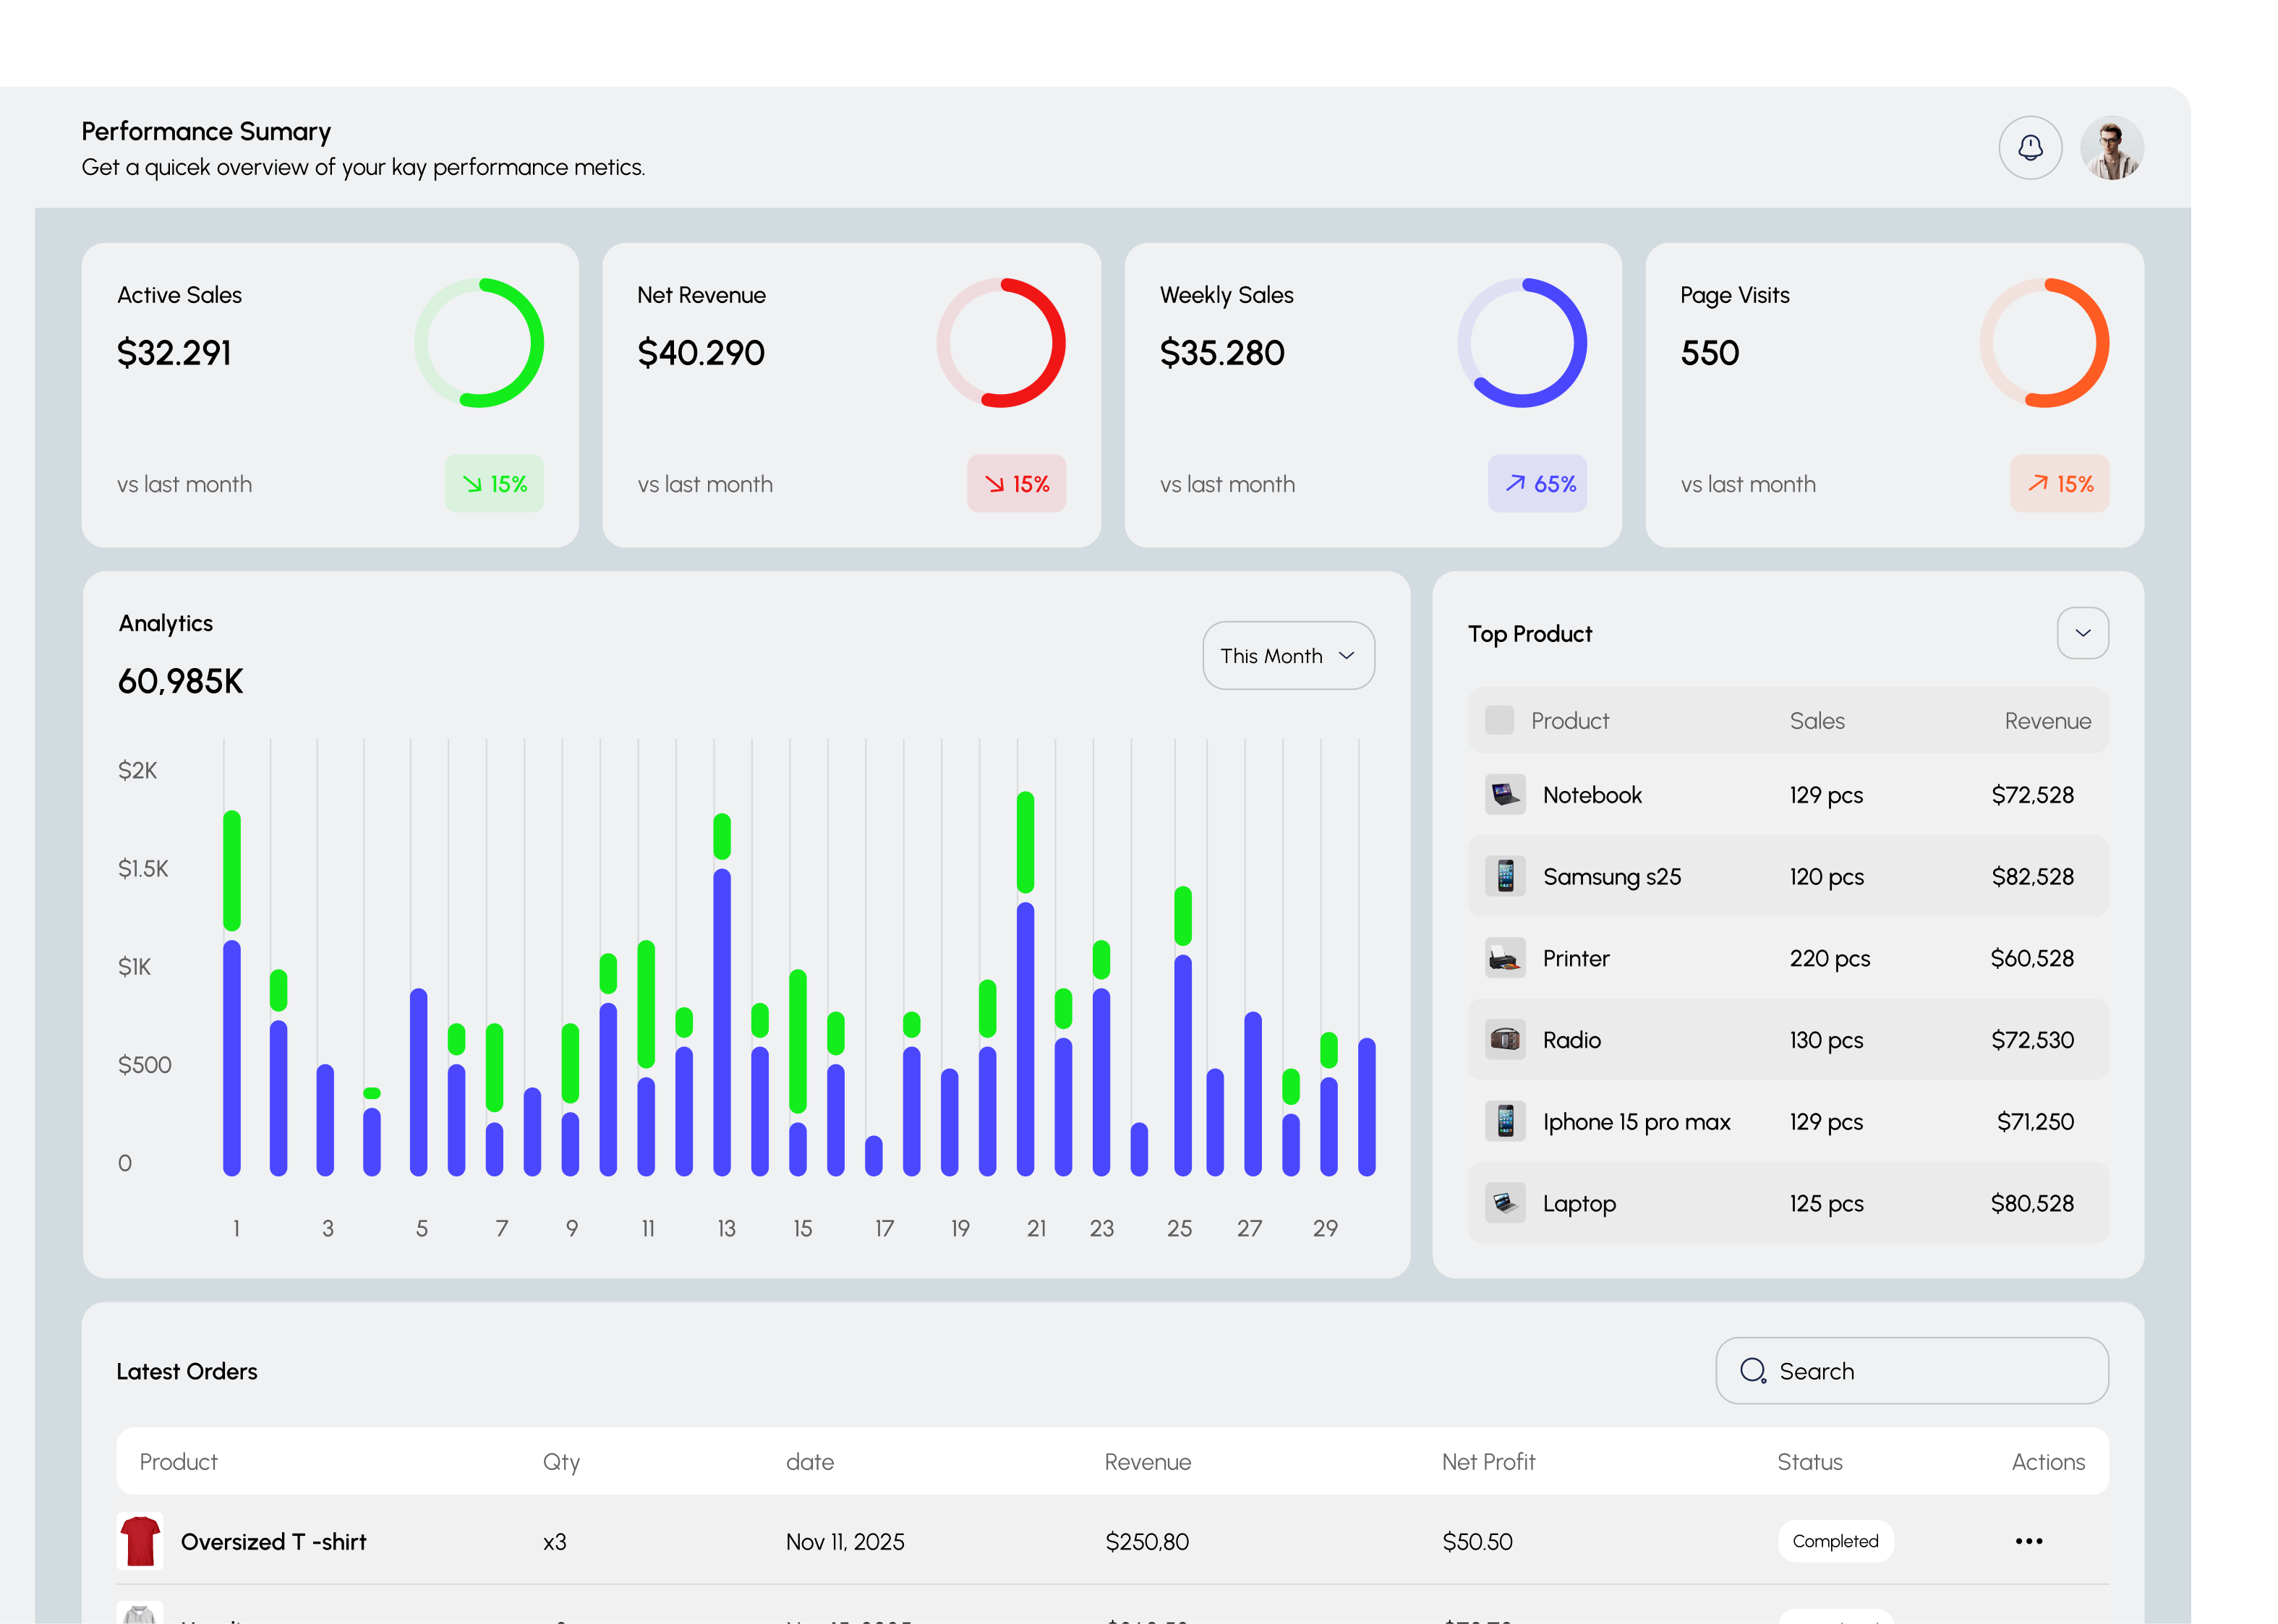Image resolution: width=2278 pixels, height=1624 pixels.
Task: Click analytics bar for day 13
Action: (x=722, y=994)
